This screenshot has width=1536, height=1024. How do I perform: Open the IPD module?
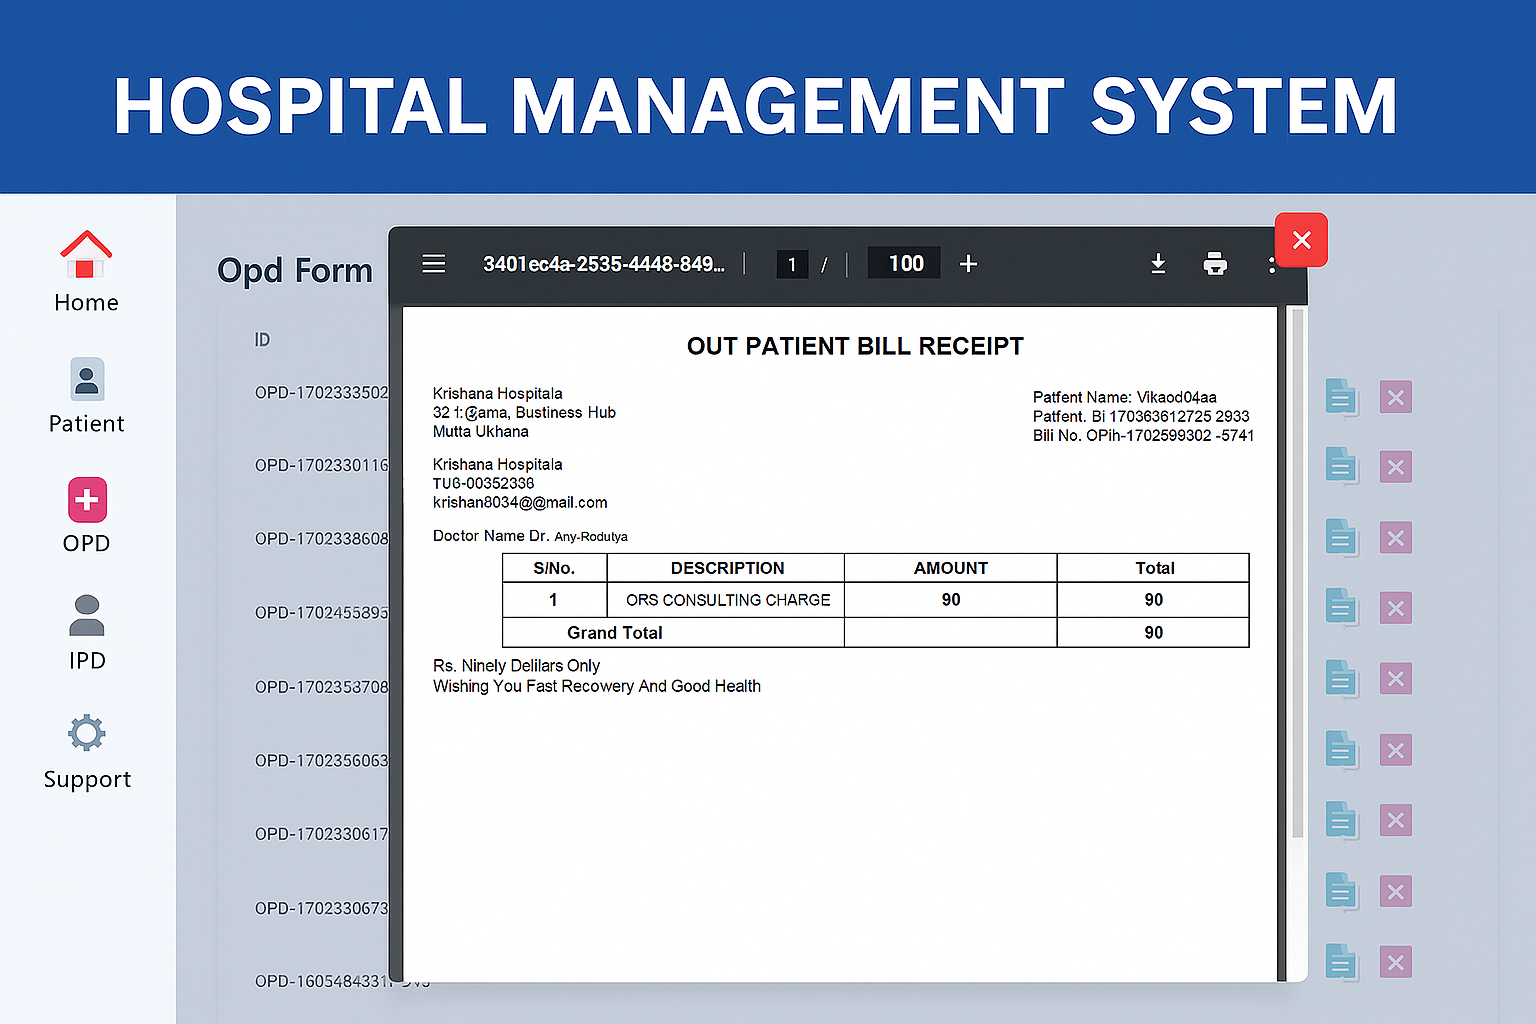pos(87,633)
